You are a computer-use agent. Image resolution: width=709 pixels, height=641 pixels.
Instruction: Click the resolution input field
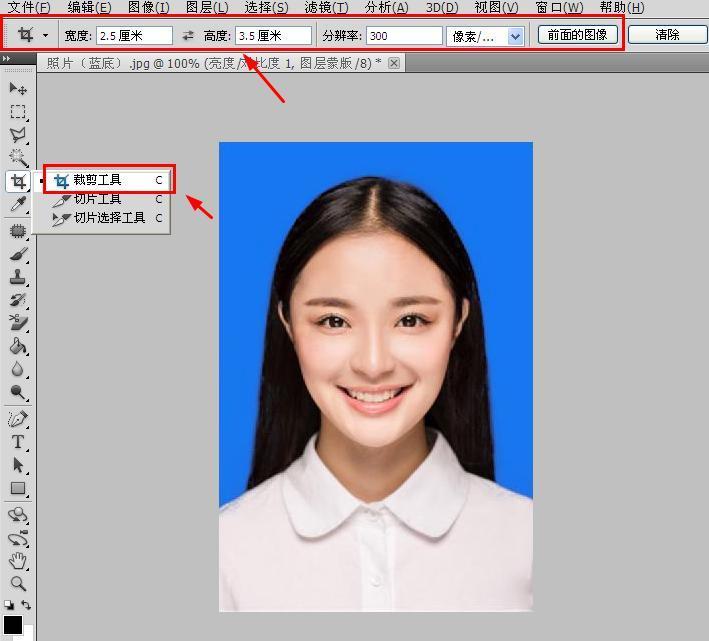pyautogui.click(x=404, y=36)
